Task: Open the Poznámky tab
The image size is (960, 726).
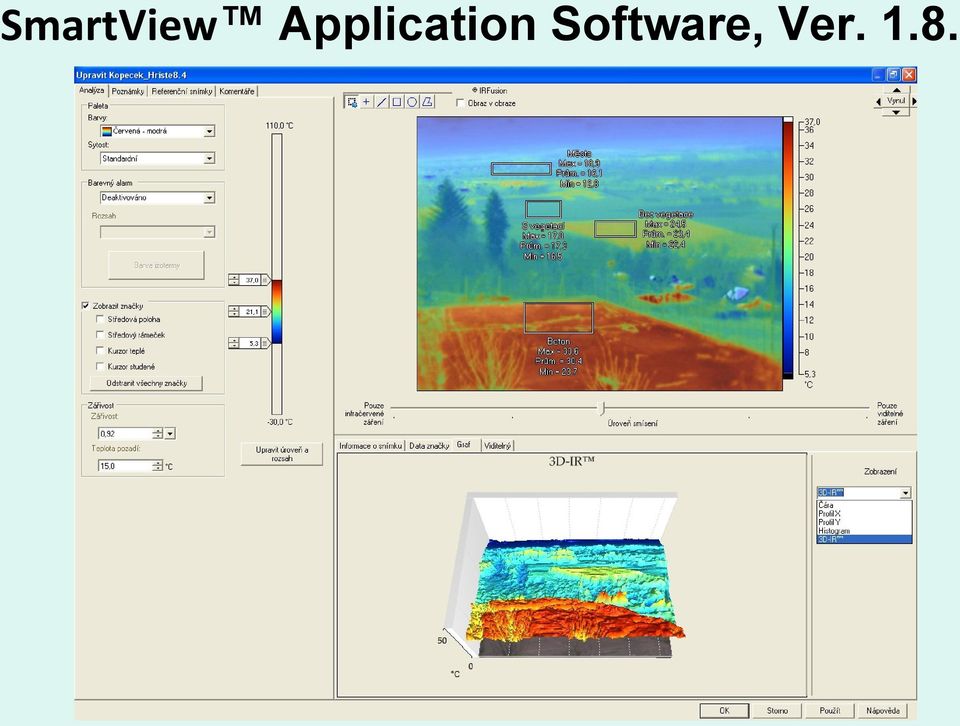Action: pos(128,91)
